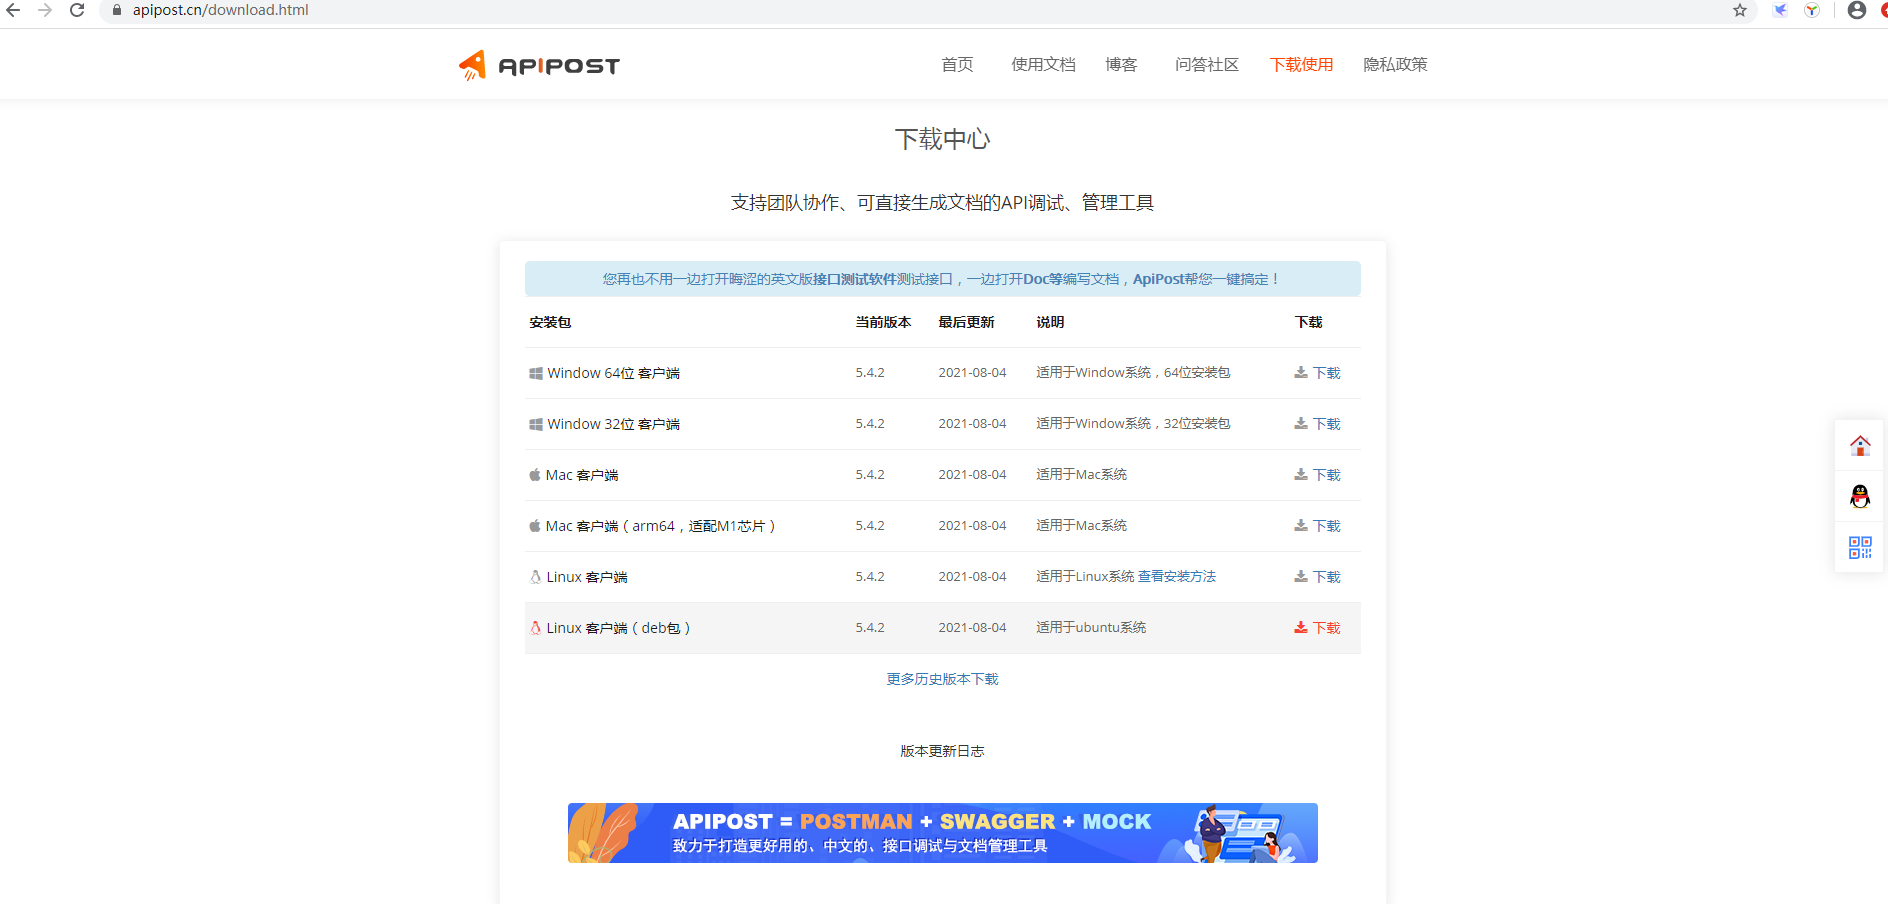The image size is (1888, 904).
Task: Show the QR code icon
Action: tap(1860, 547)
